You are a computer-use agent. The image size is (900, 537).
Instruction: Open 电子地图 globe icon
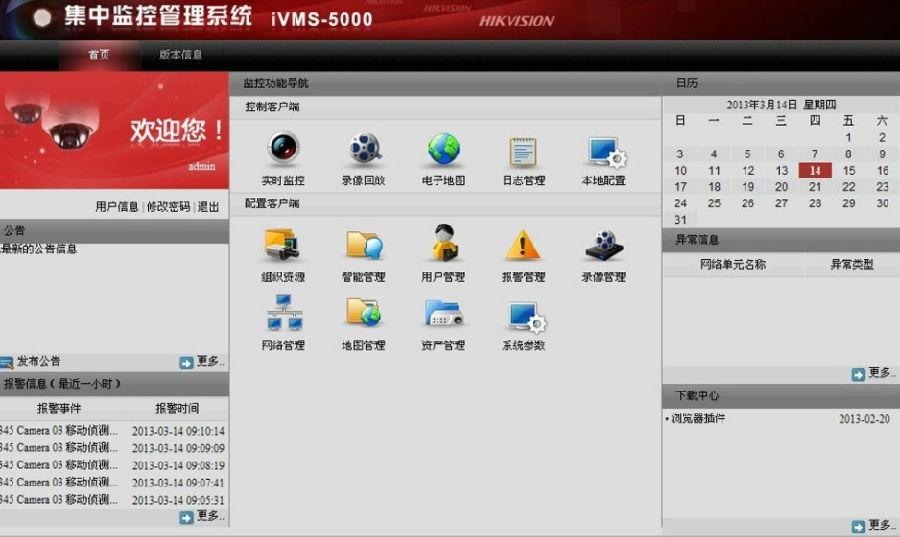444,148
